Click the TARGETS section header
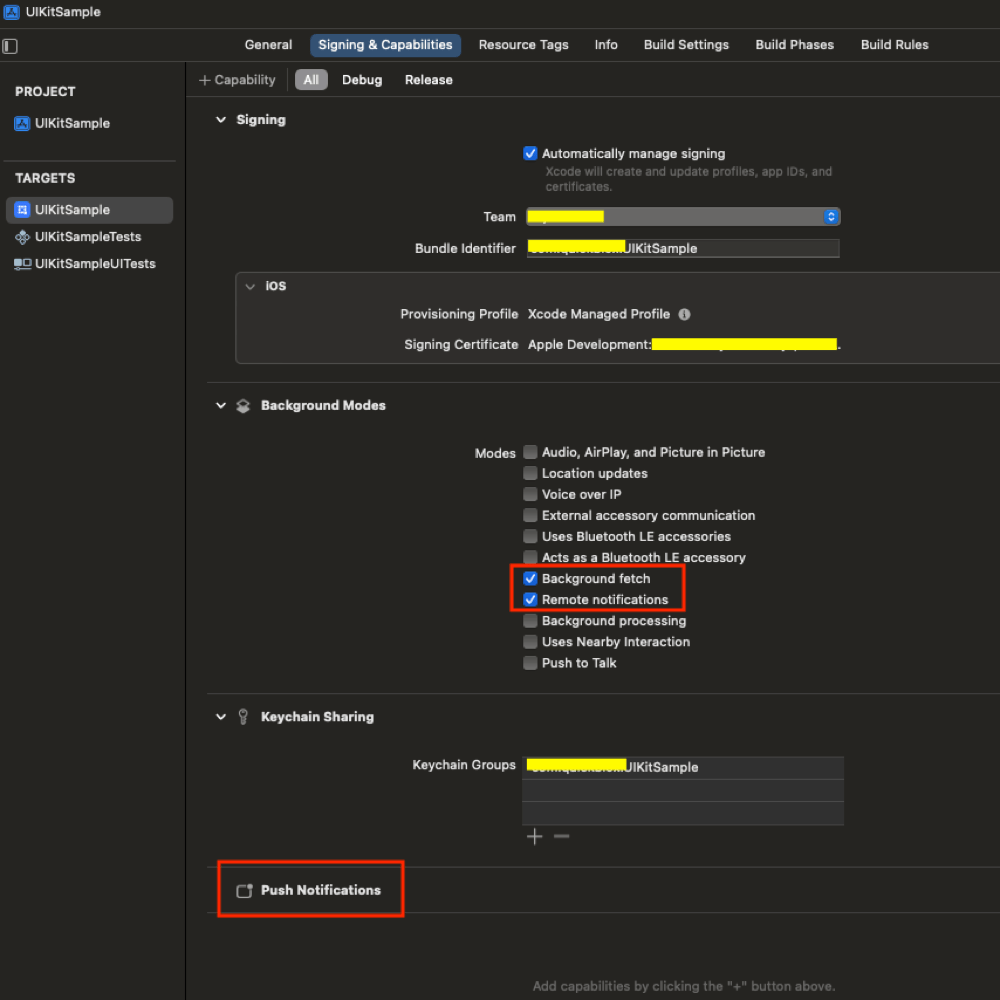This screenshot has width=1000, height=1000. [45, 179]
